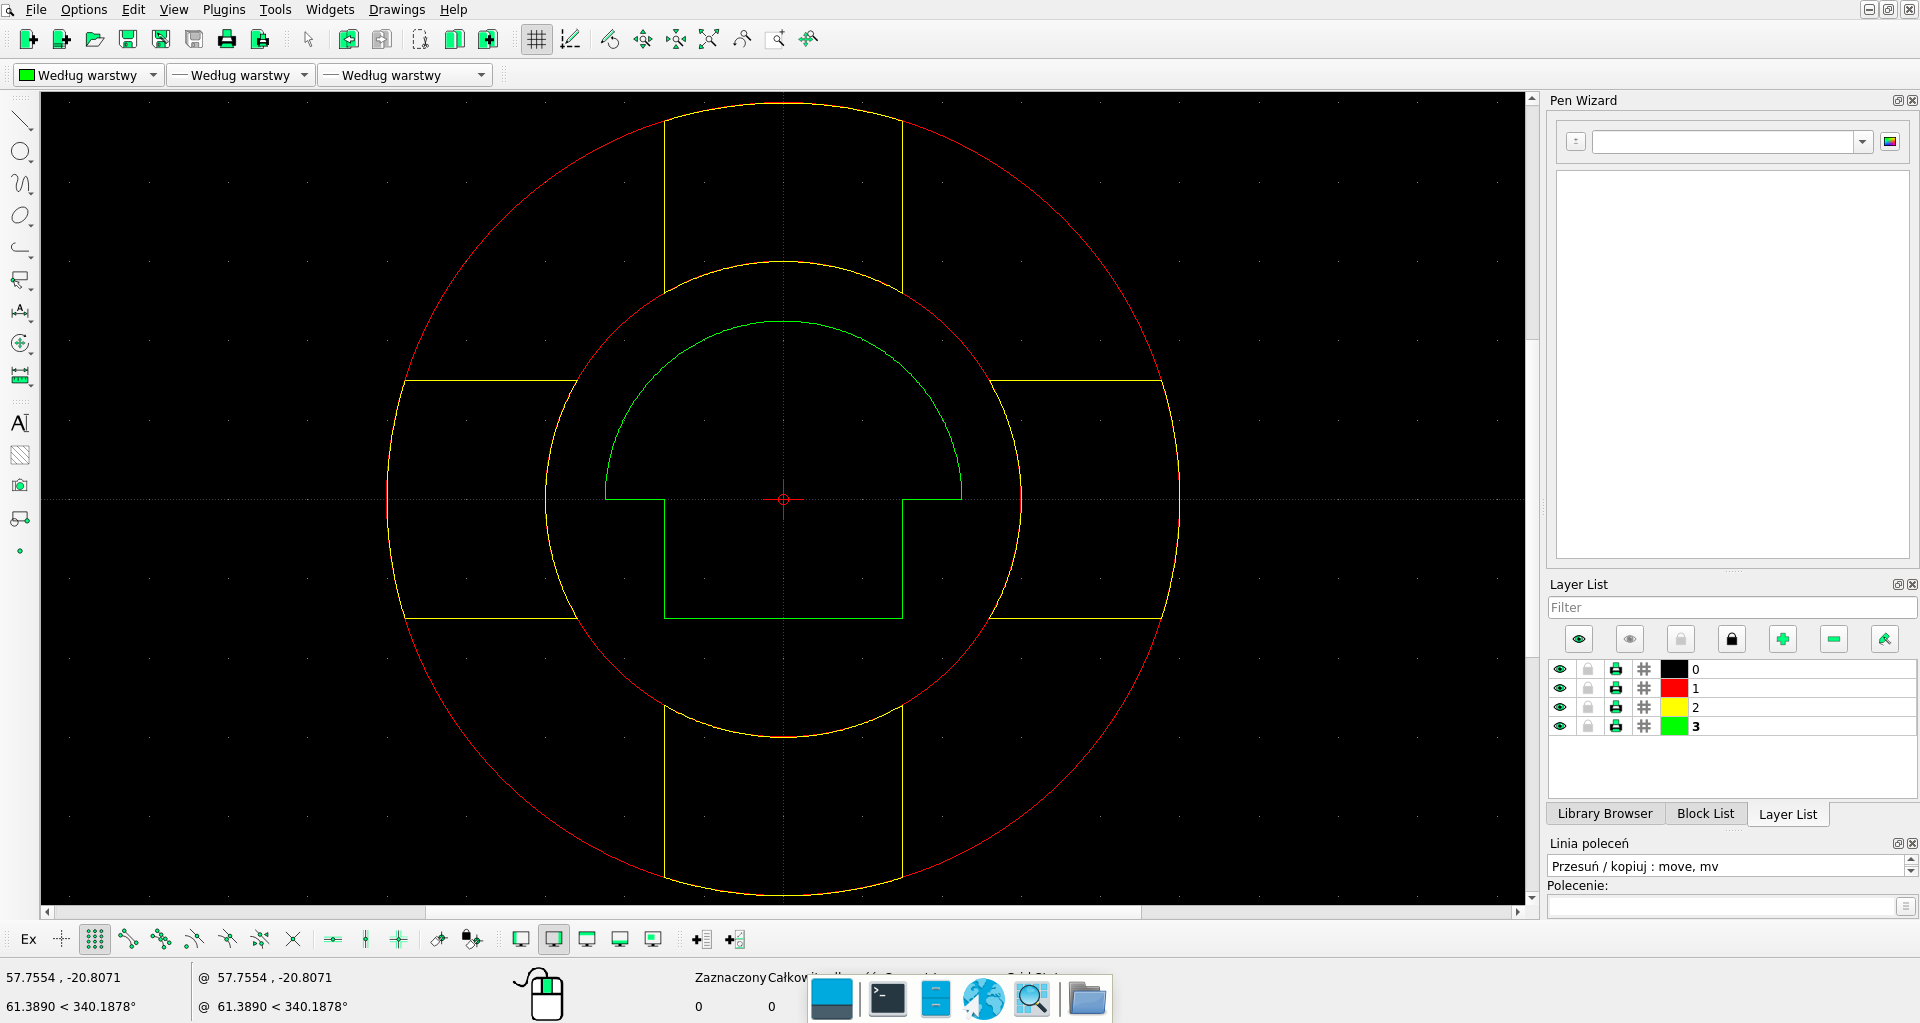Screen dimensions: 1920x1023
Task: Click the Auto zoom icon
Action: point(709,39)
